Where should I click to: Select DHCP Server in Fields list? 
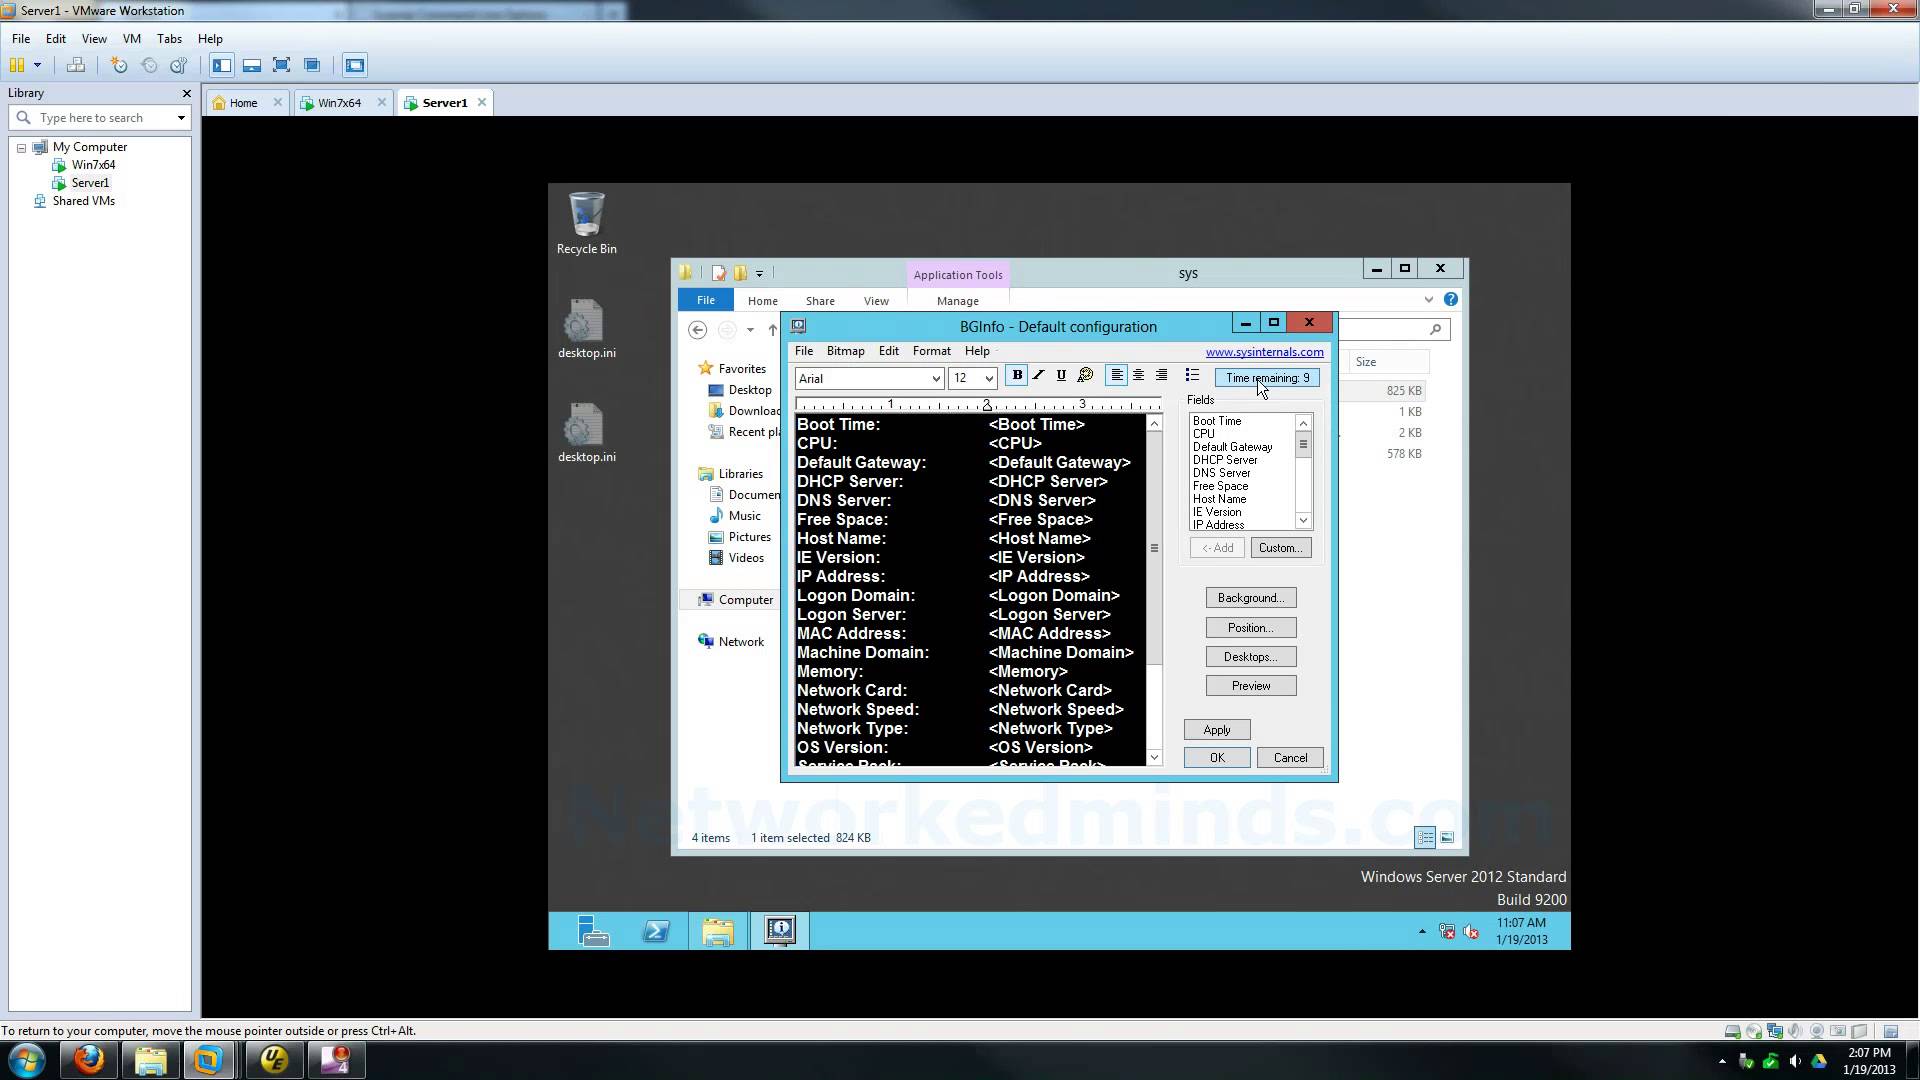(x=1225, y=460)
